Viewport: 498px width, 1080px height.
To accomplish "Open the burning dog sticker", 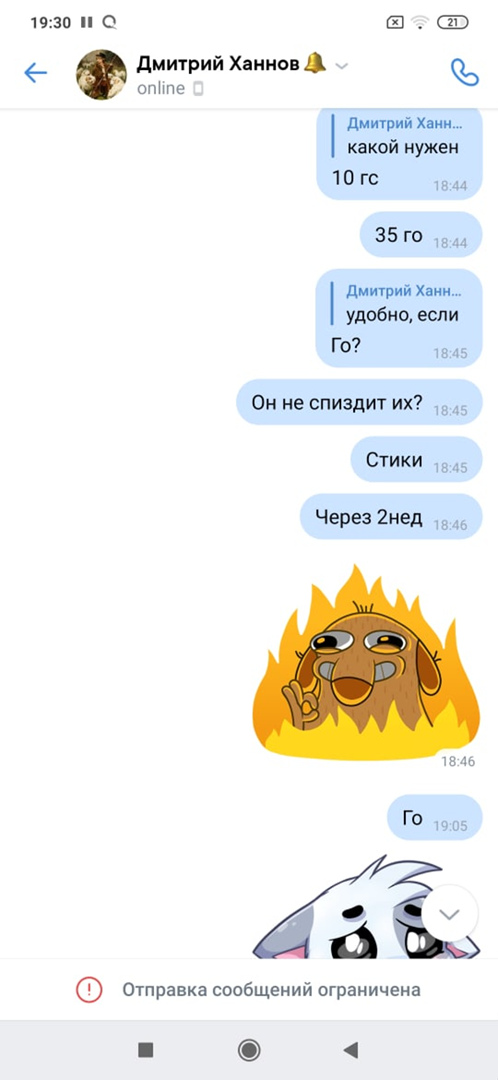I will (x=366, y=663).
